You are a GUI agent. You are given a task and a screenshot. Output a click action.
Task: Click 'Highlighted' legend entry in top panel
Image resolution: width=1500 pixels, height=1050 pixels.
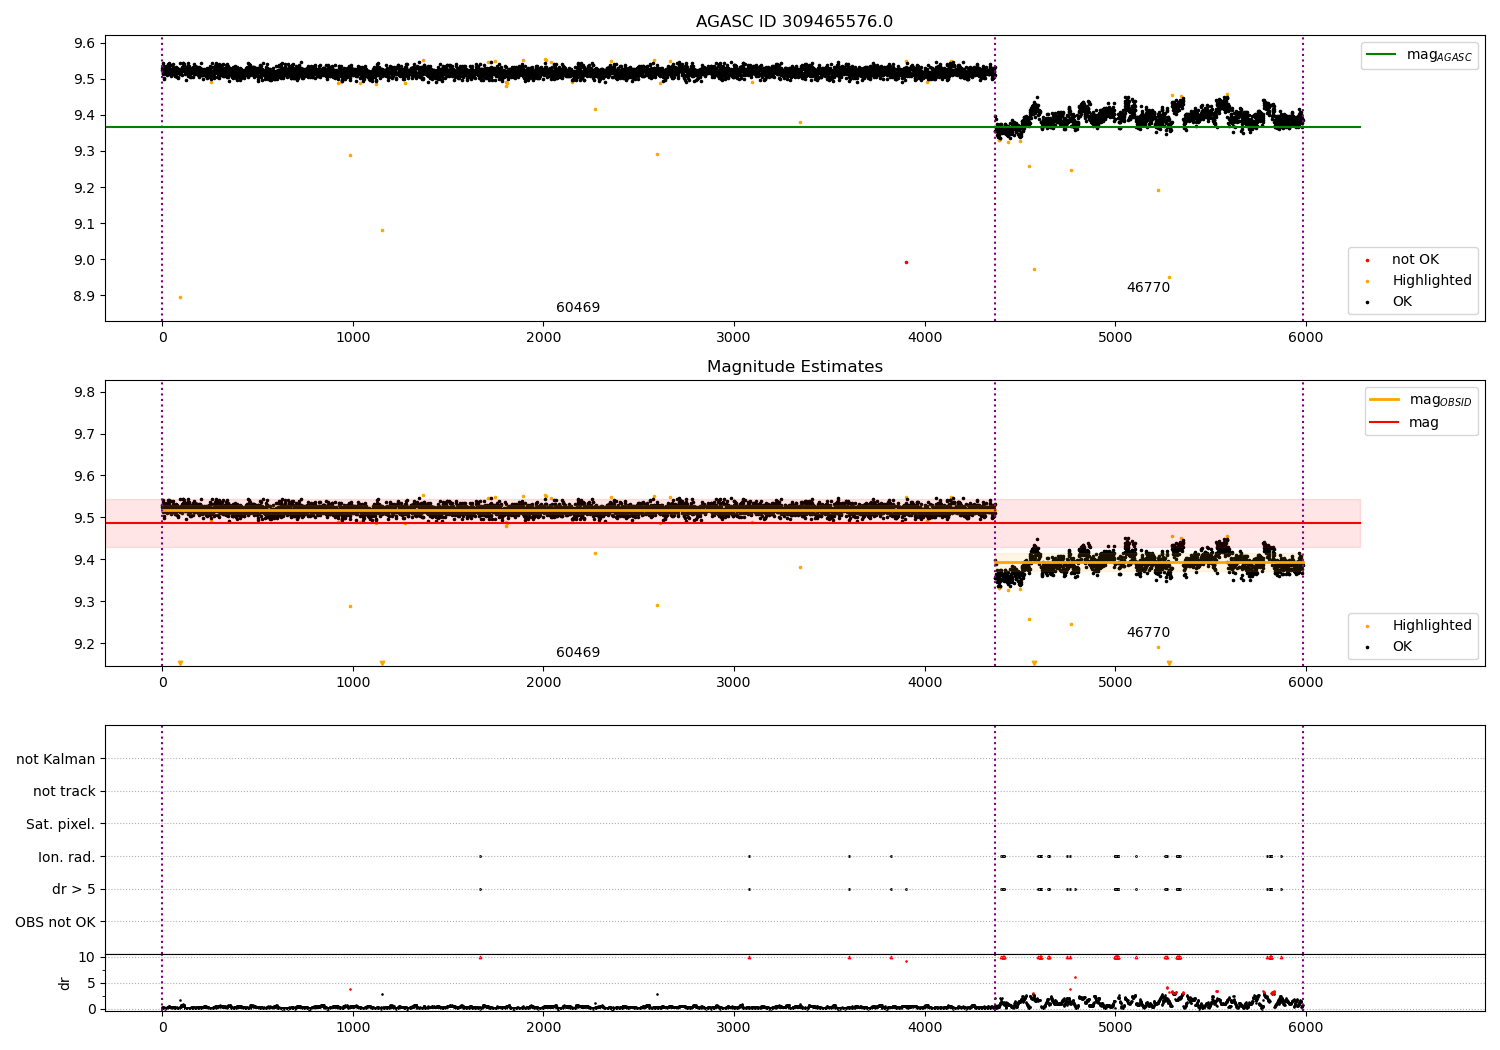[1419, 281]
